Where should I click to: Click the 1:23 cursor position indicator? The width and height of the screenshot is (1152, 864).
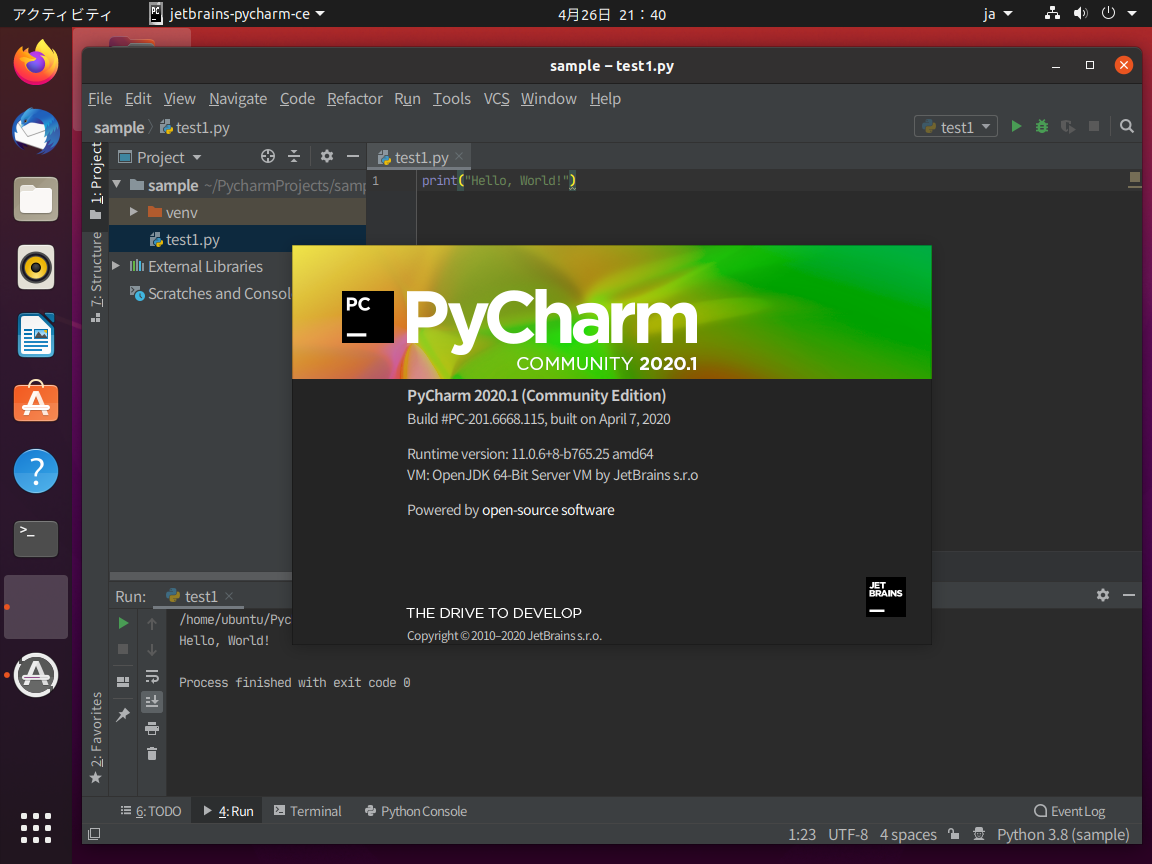[802, 835]
